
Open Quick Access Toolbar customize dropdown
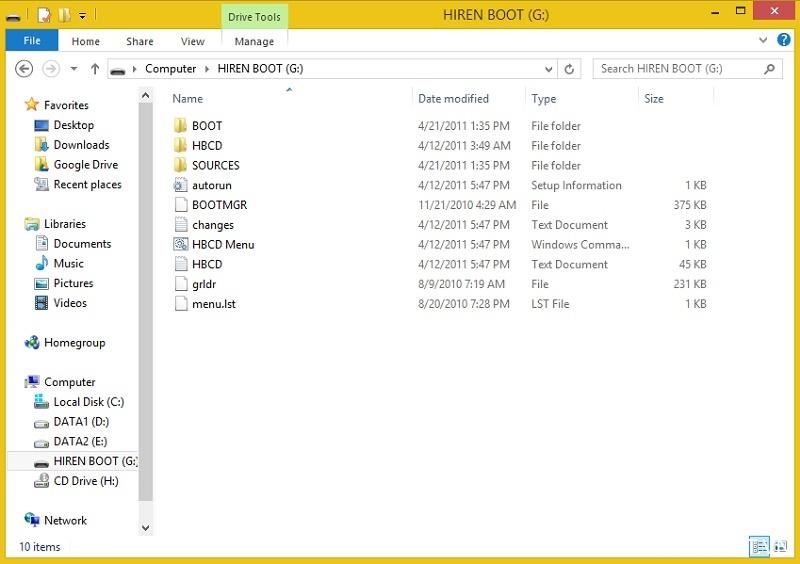(82, 15)
